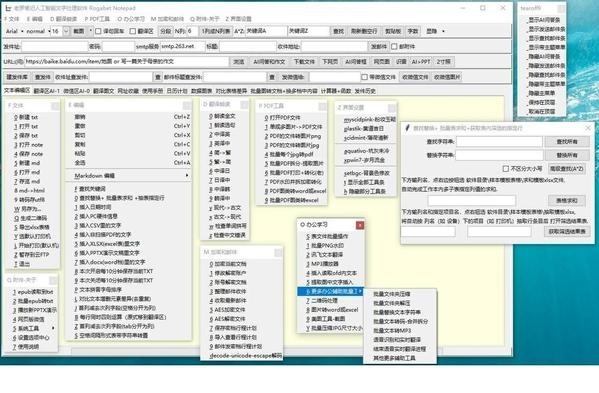Switch to the 日历计划 tab

pos(177,91)
